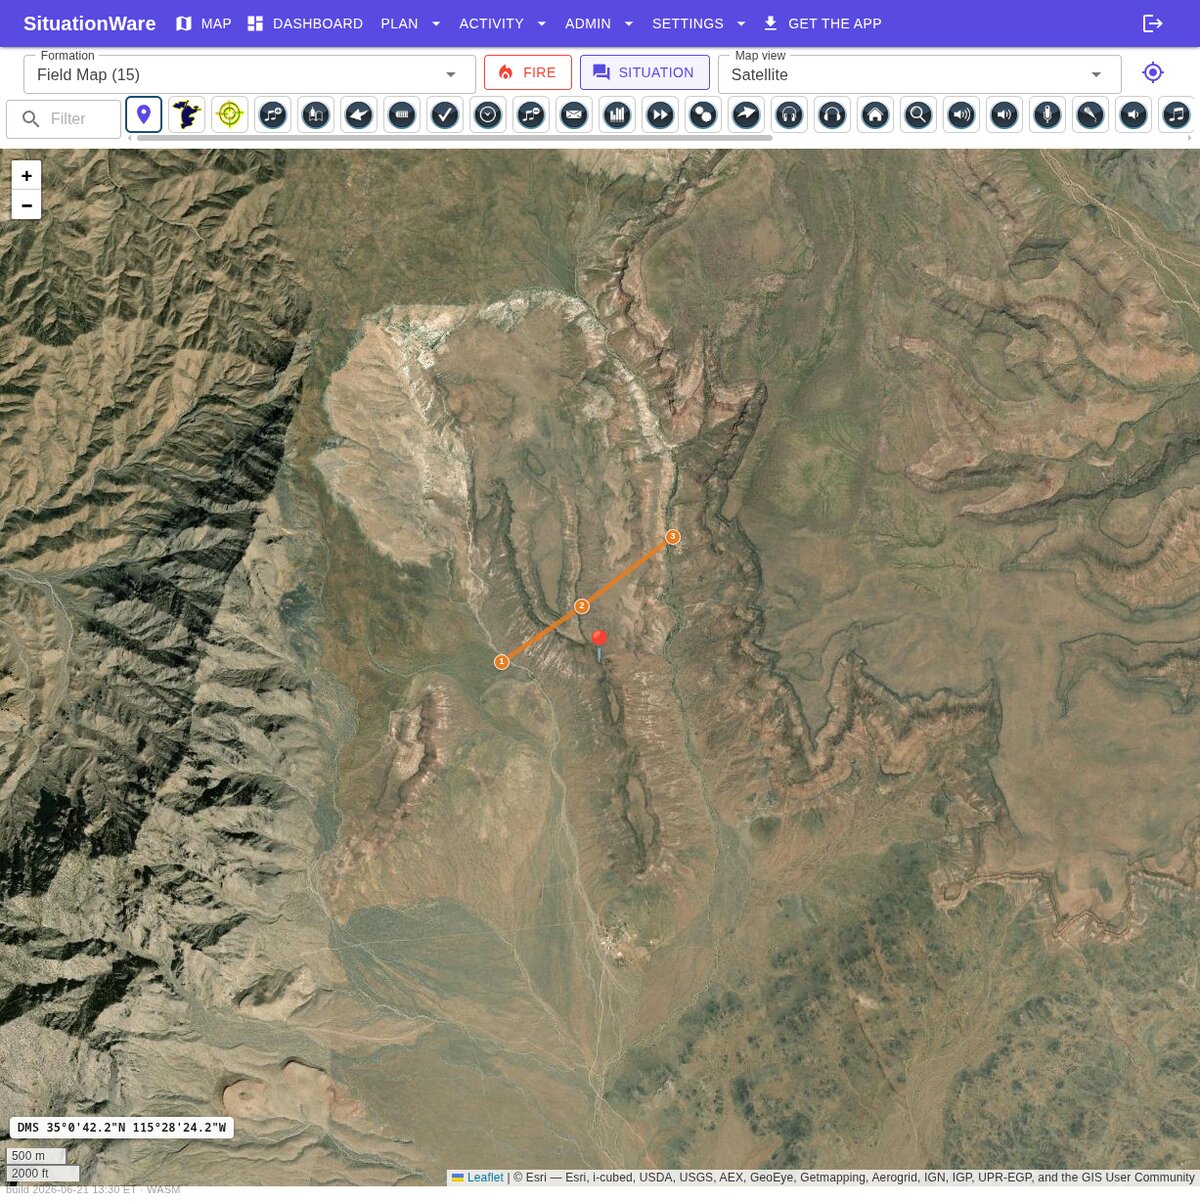The height and width of the screenshot is (1202, 1200).
Task: Select route waypoint 1 marker
Action: coord(502,662)
